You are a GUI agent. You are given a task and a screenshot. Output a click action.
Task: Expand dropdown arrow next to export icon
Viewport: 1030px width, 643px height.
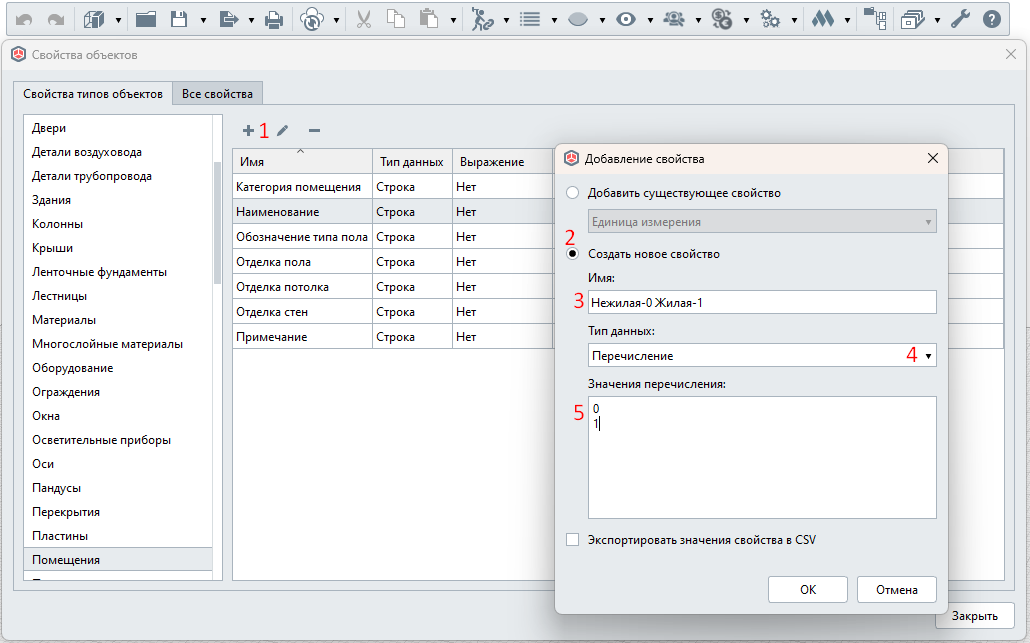tap(251, 20)
